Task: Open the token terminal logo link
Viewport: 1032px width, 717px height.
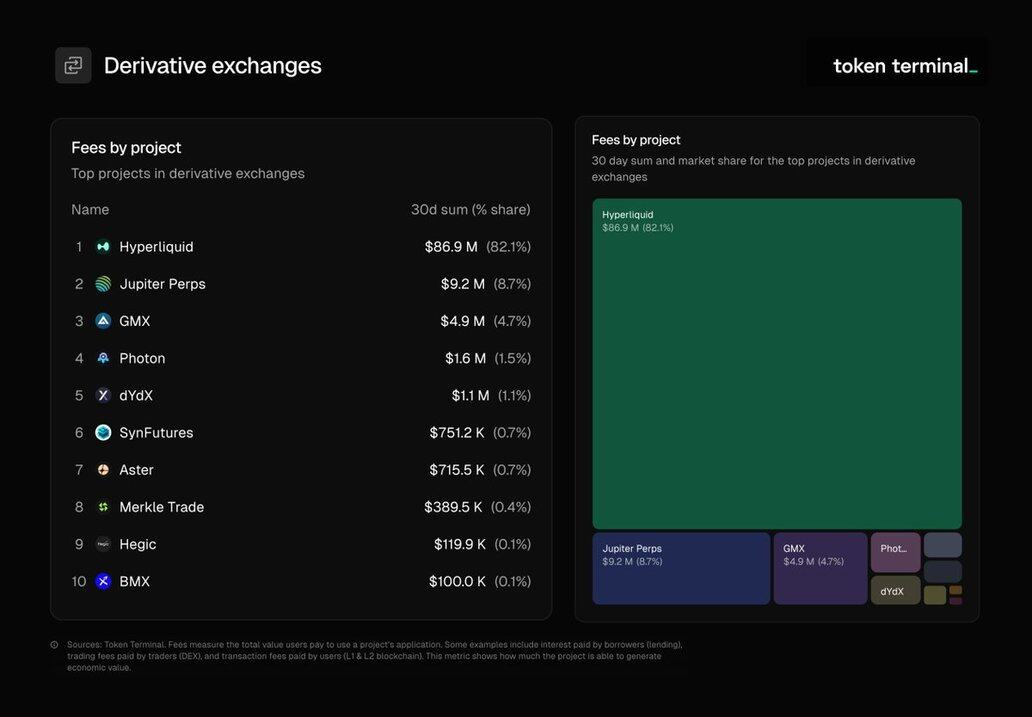Action: (x=904, y=66)
